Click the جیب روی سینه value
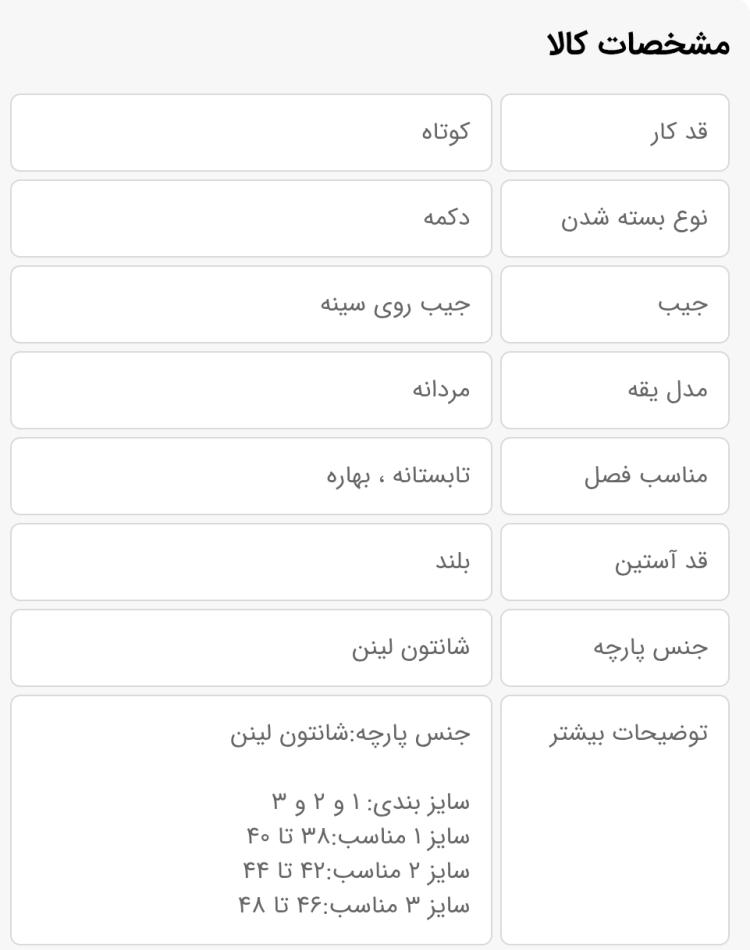The height and width of the screenshot is (950, 750). [395, 305]
